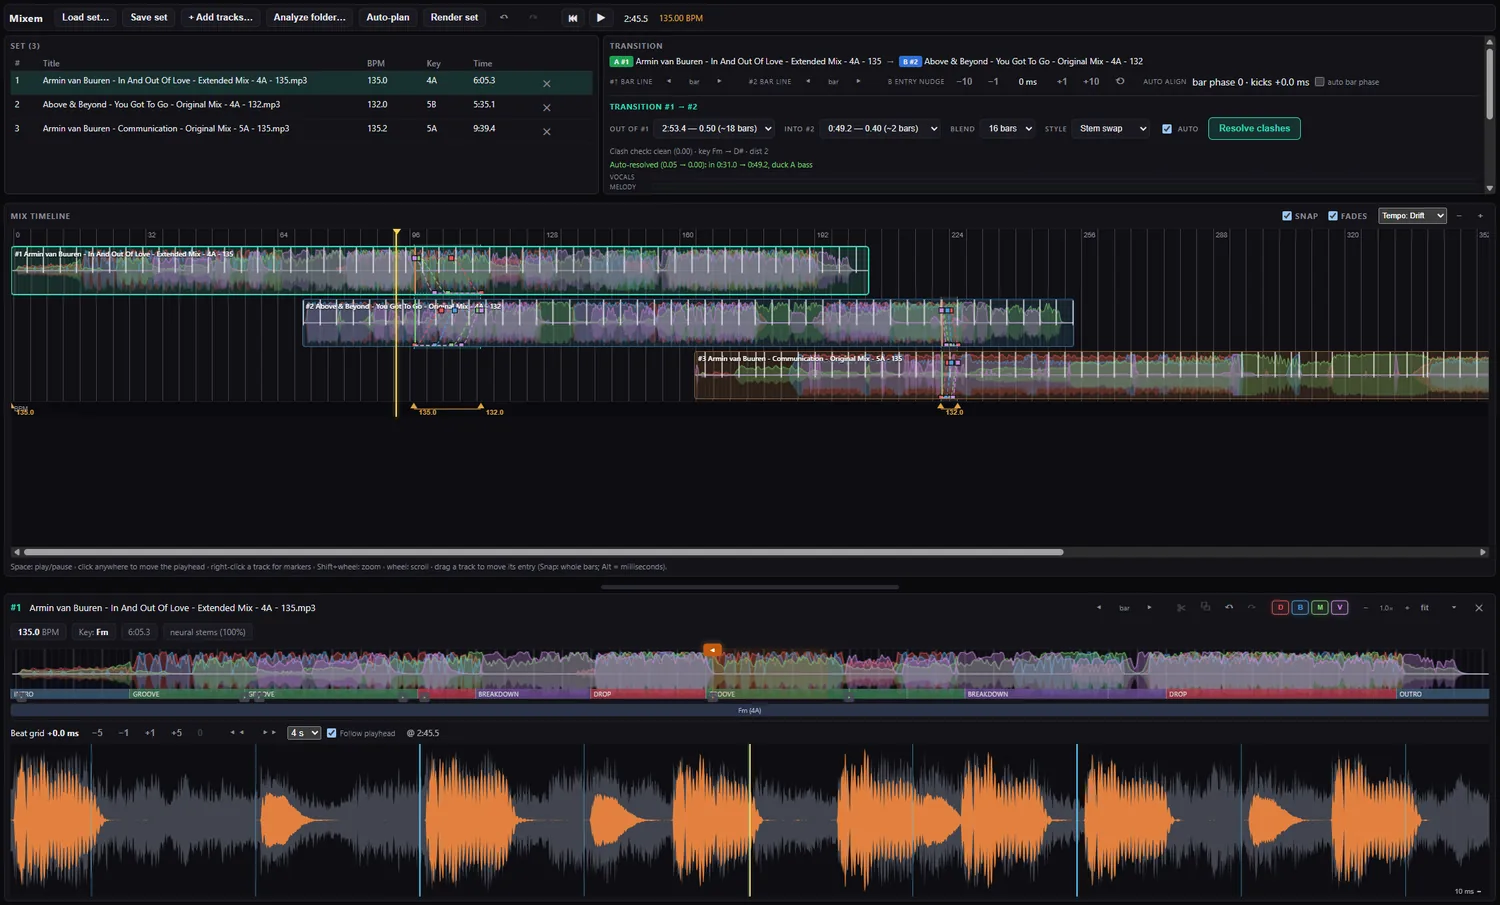This screenshot has height=905, width=1500.
Task: Nudge B entry by minus 10 ms
Action: click(x=964, y=82)
